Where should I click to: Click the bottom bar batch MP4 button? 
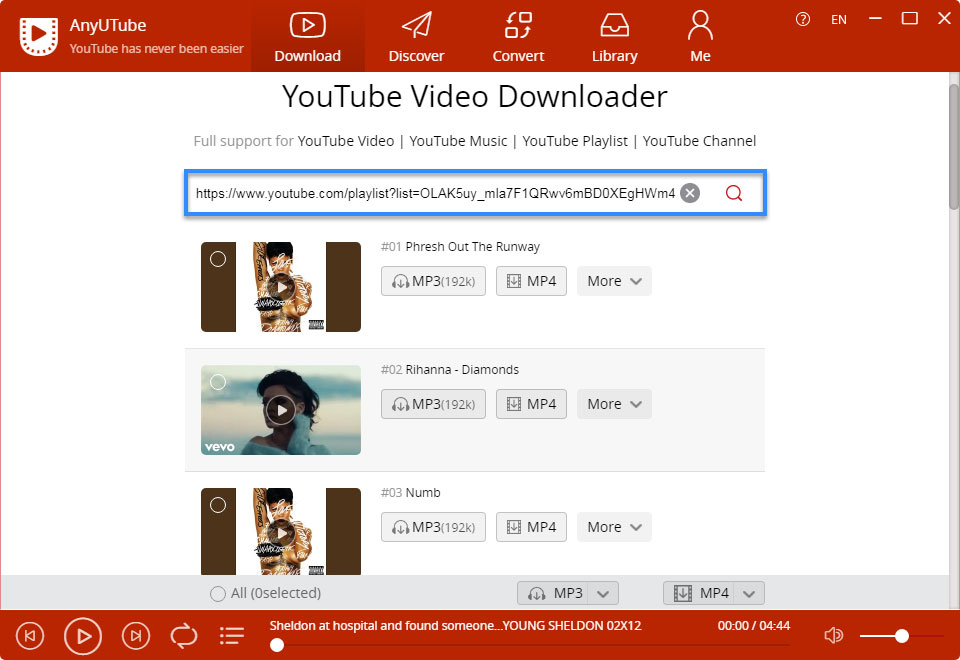pyautogui.click(x=699, y=593)
